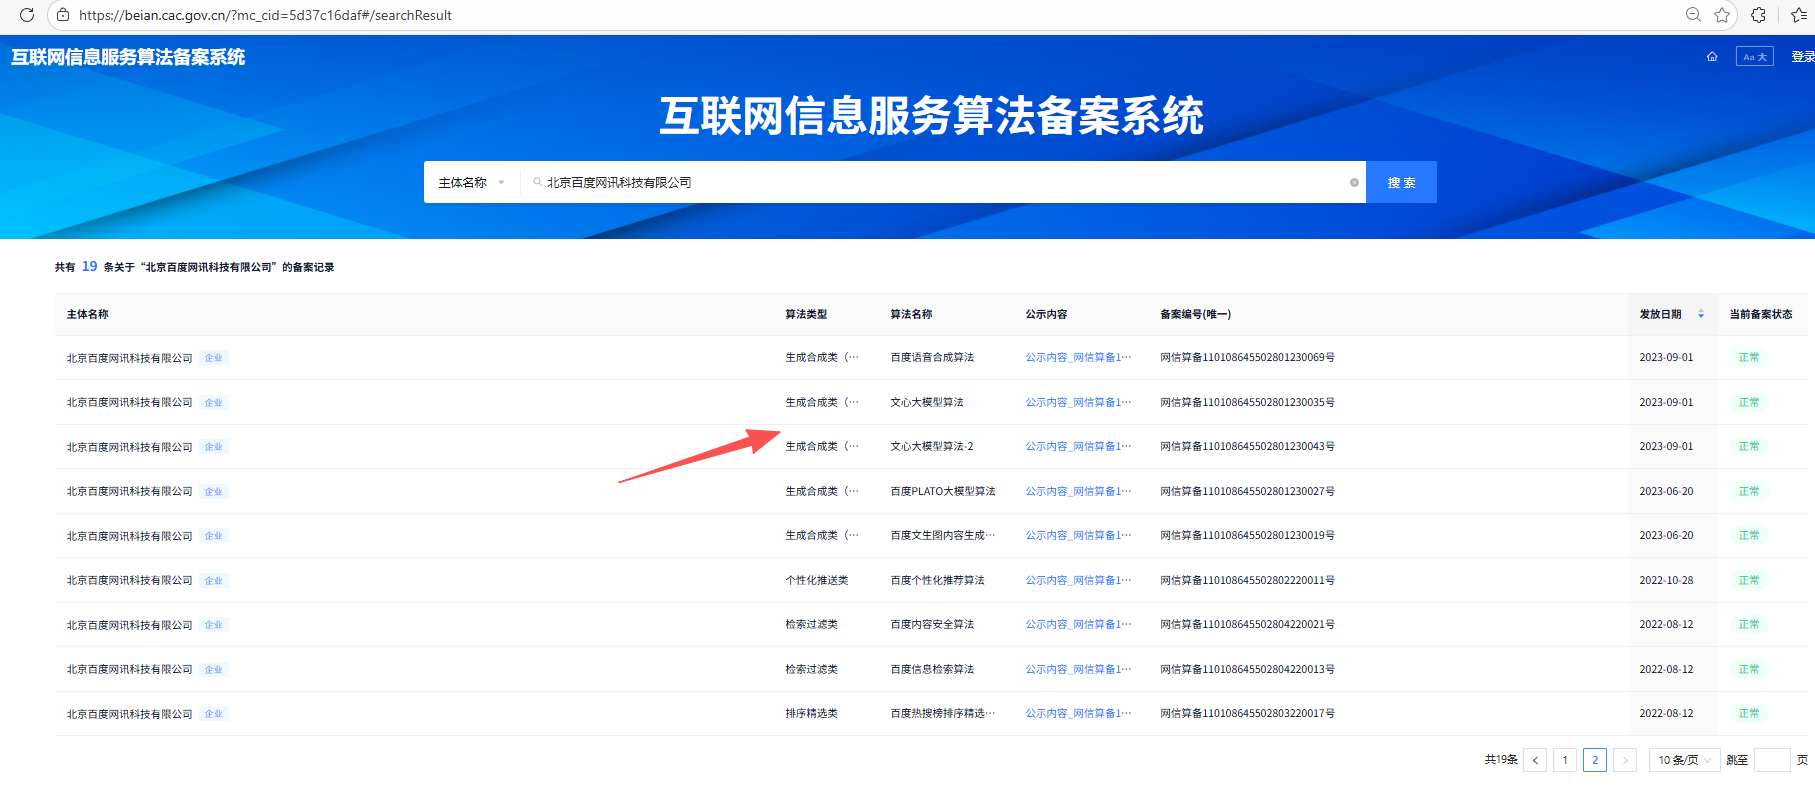Click the 算法类型 column header
Viewport: 1815px width, 811px height.
(x=806, y=314)
